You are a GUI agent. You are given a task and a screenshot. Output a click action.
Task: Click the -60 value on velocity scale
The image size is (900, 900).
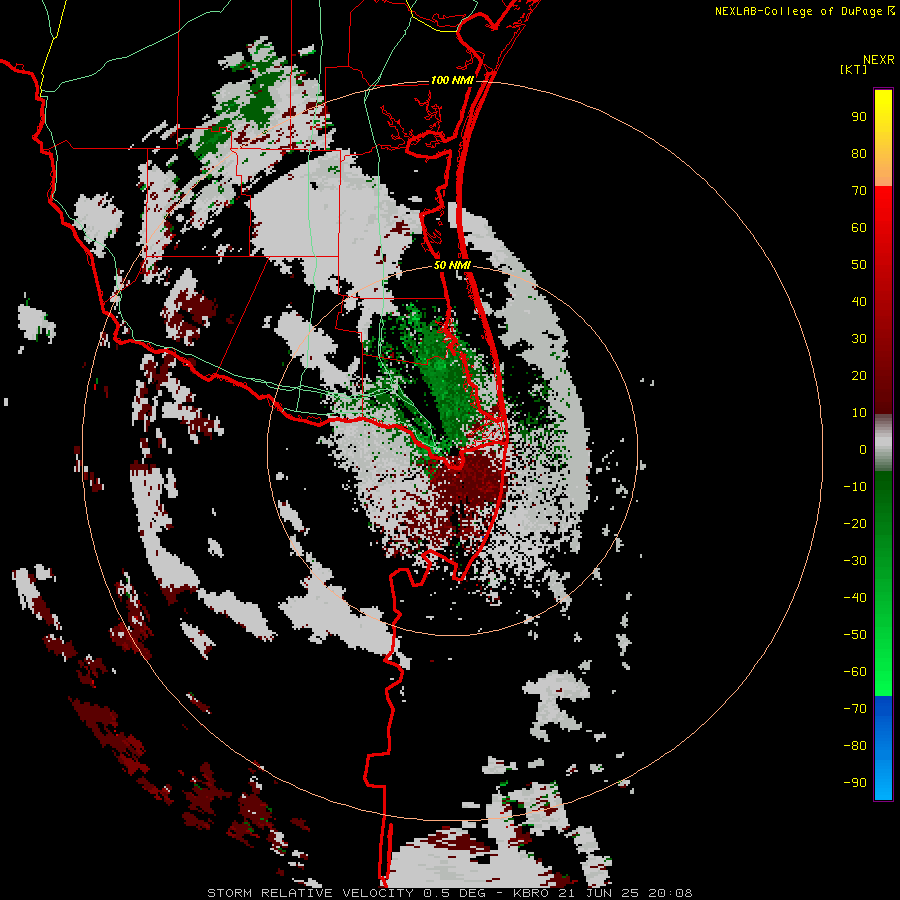click(x=855, y=672)
